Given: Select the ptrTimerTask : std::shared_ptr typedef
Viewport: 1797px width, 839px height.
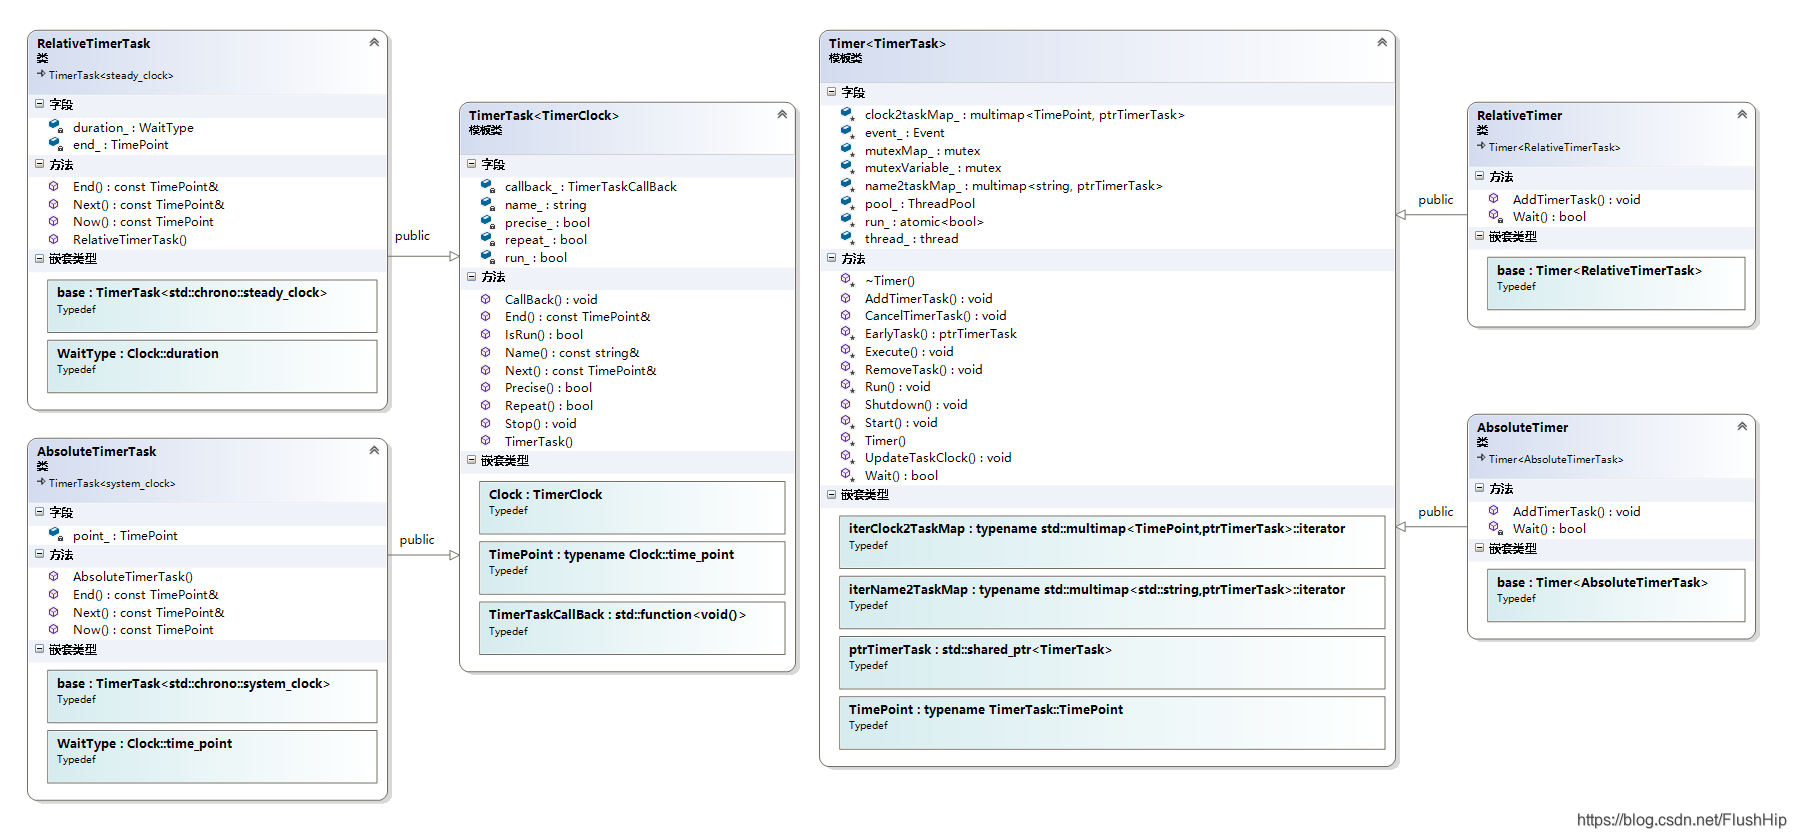Looking at the screenshot, I should (1112, 662).
